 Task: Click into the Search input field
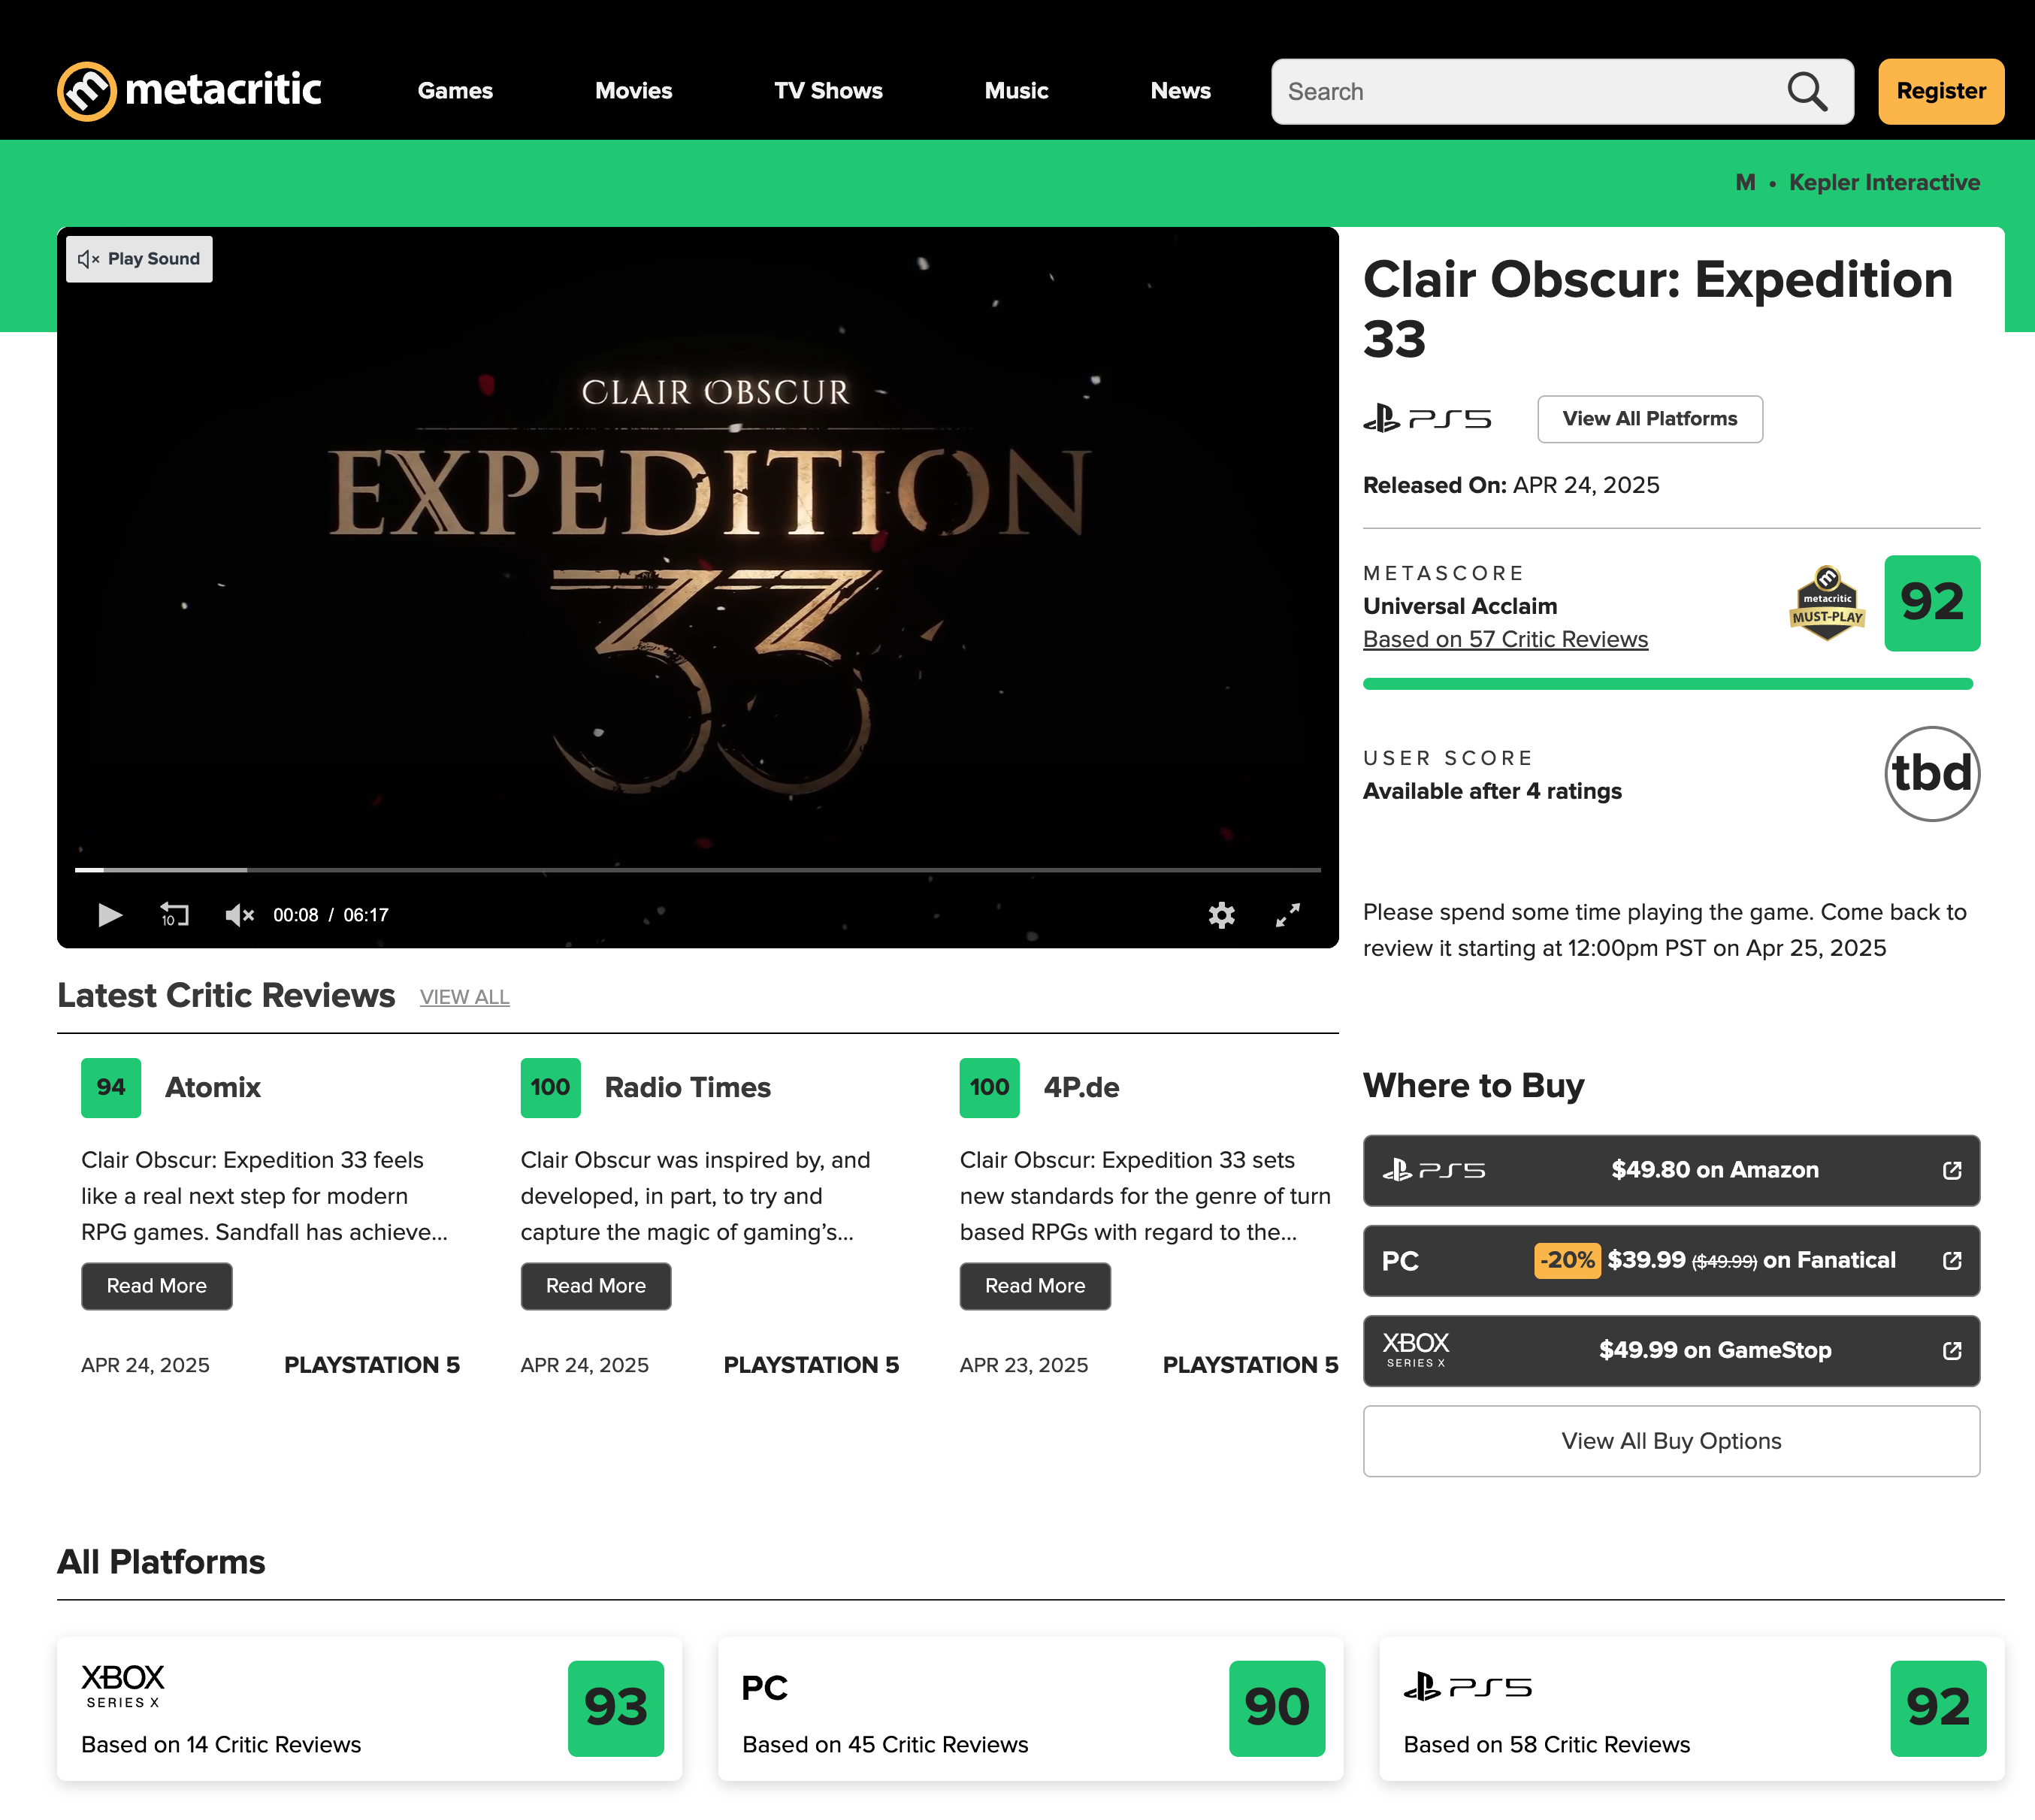point(1520,92)
